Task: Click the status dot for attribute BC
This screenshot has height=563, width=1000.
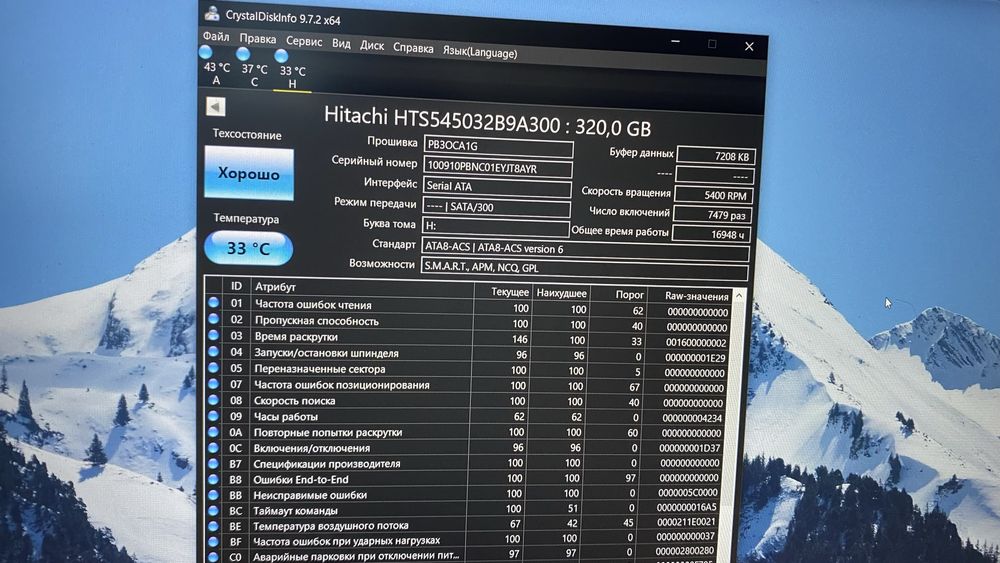Action: click(x=213, y=510)
